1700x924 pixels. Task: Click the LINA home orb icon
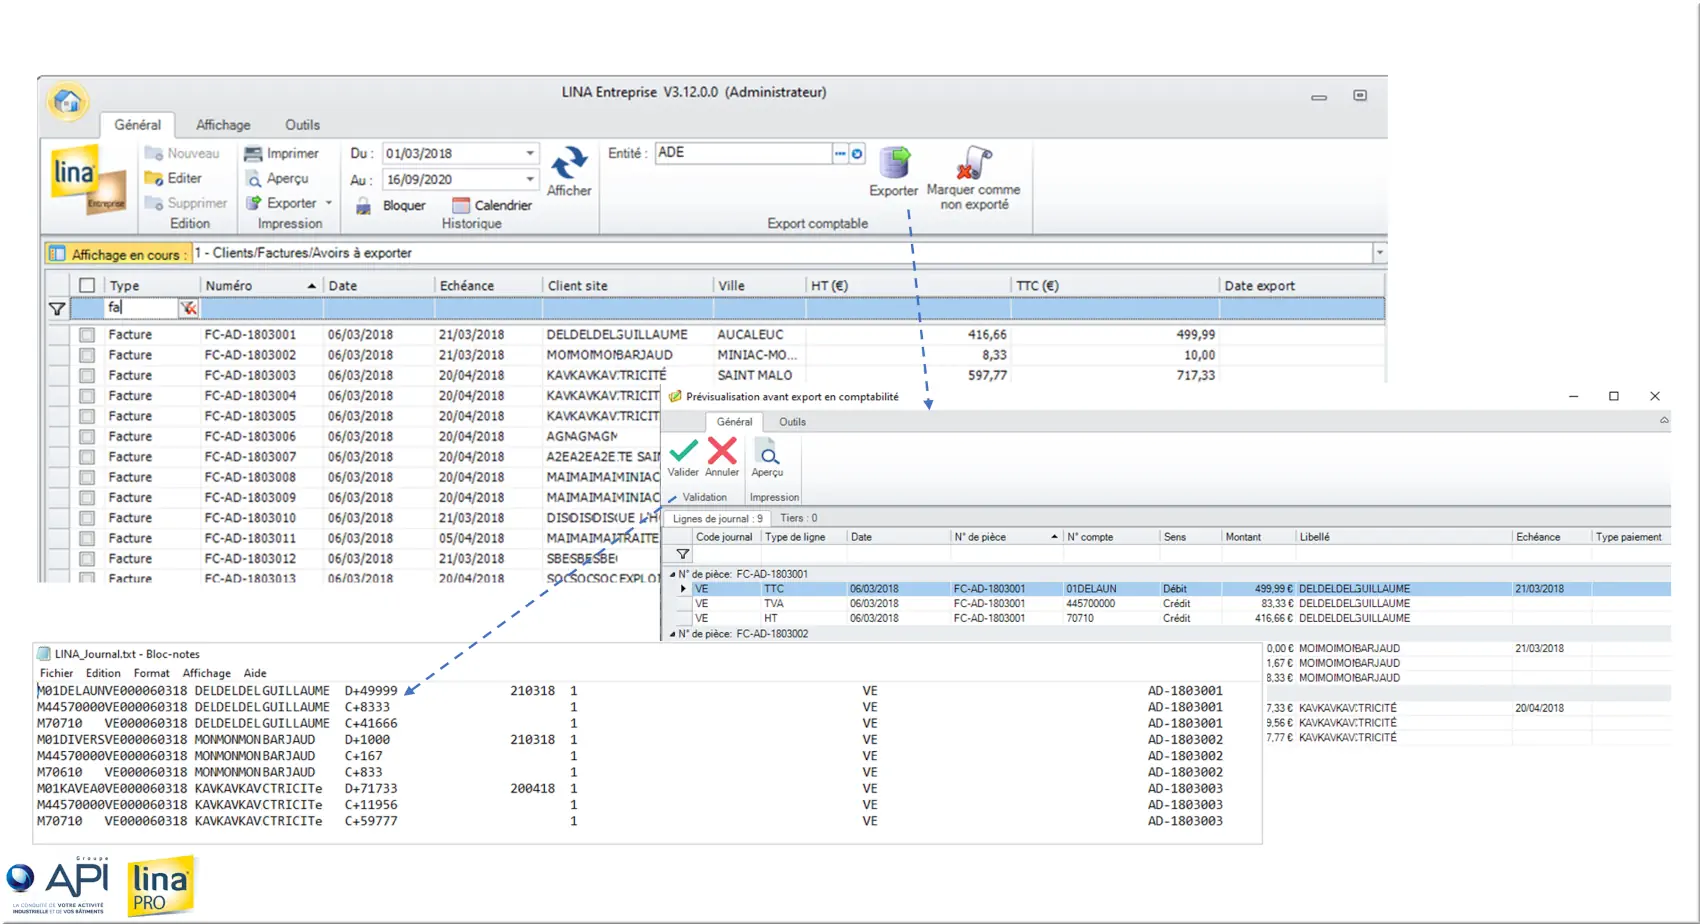coord(68,101)
